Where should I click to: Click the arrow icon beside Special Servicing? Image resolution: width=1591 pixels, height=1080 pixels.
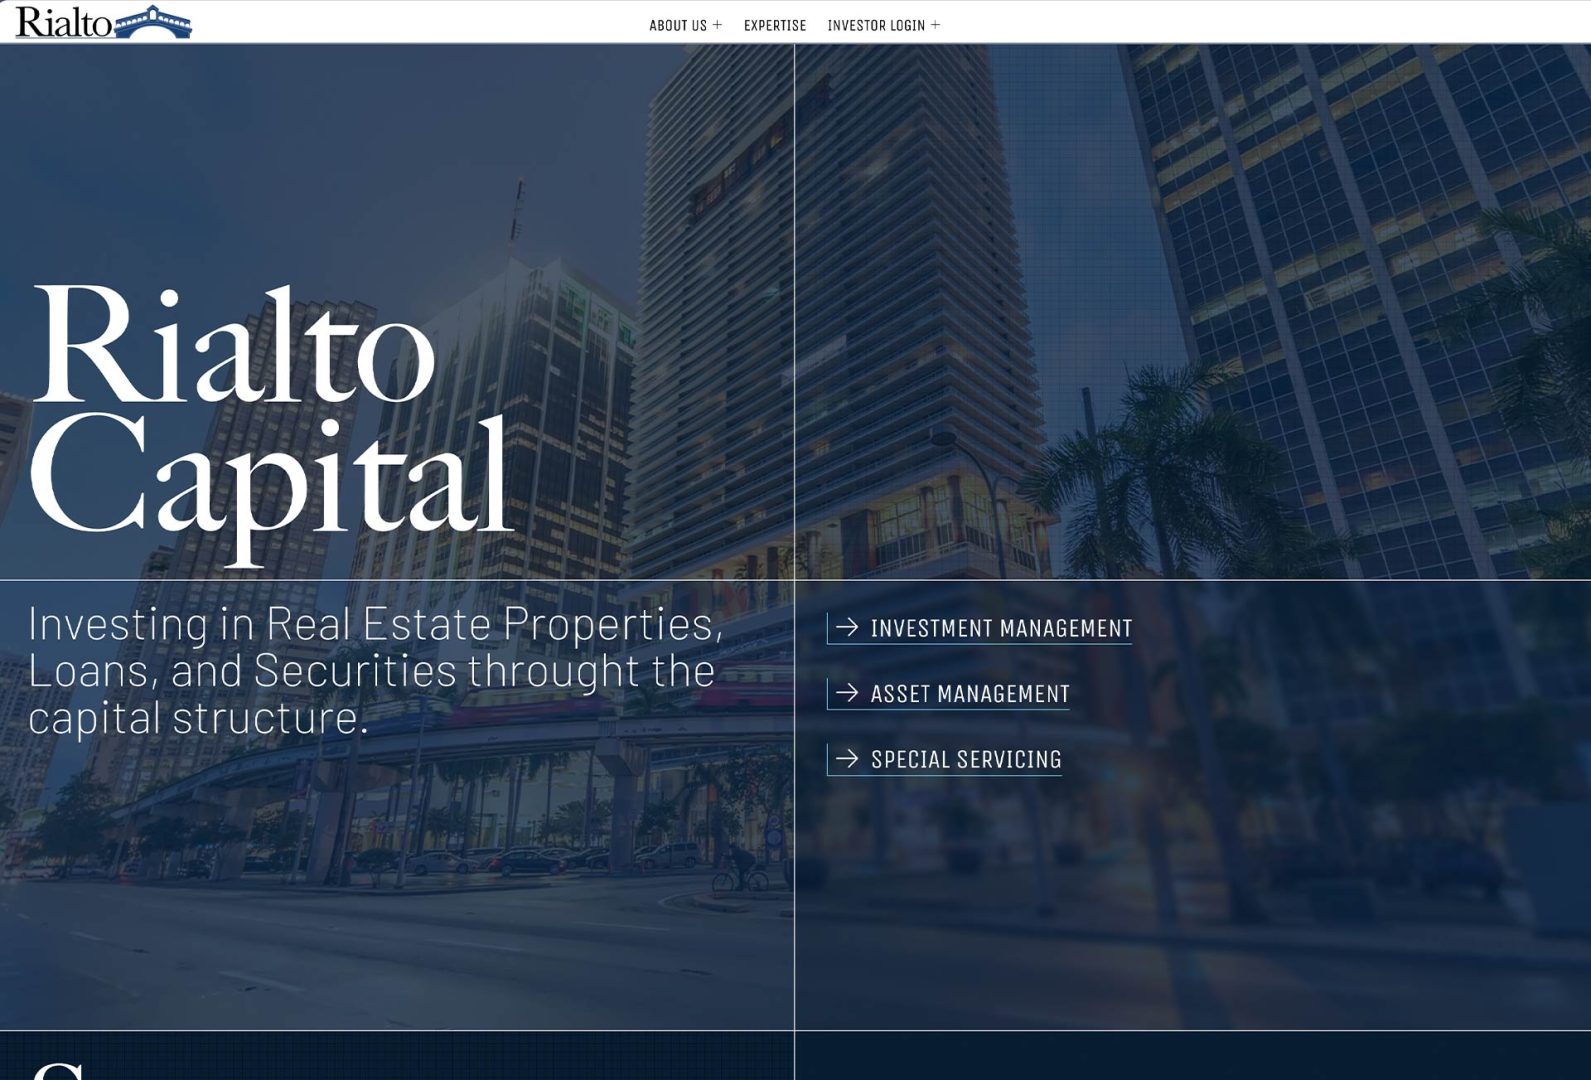pos(847,758)
